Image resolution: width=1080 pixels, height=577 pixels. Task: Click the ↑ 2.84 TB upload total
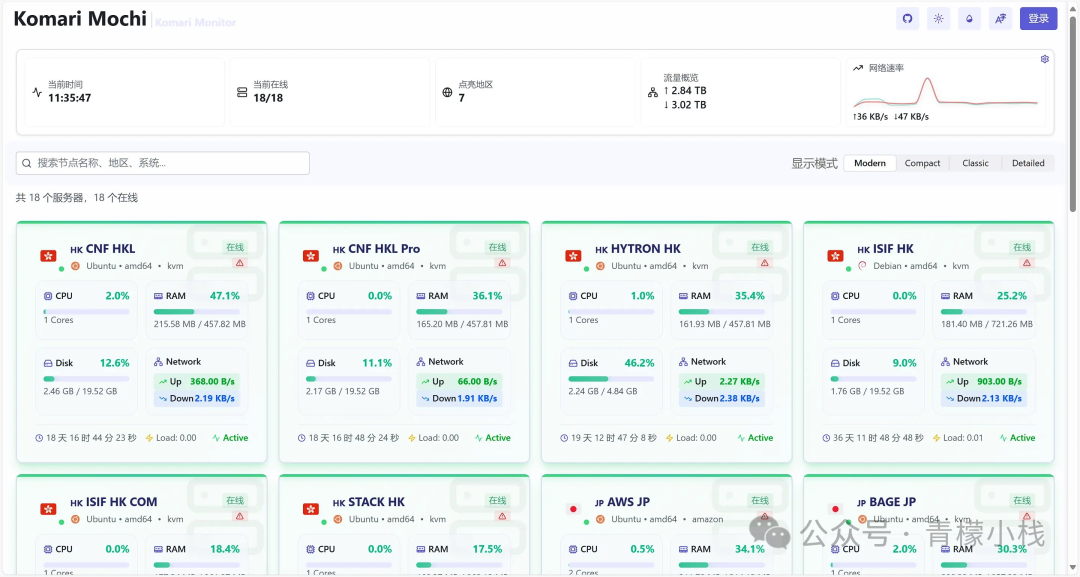[685, 91]
